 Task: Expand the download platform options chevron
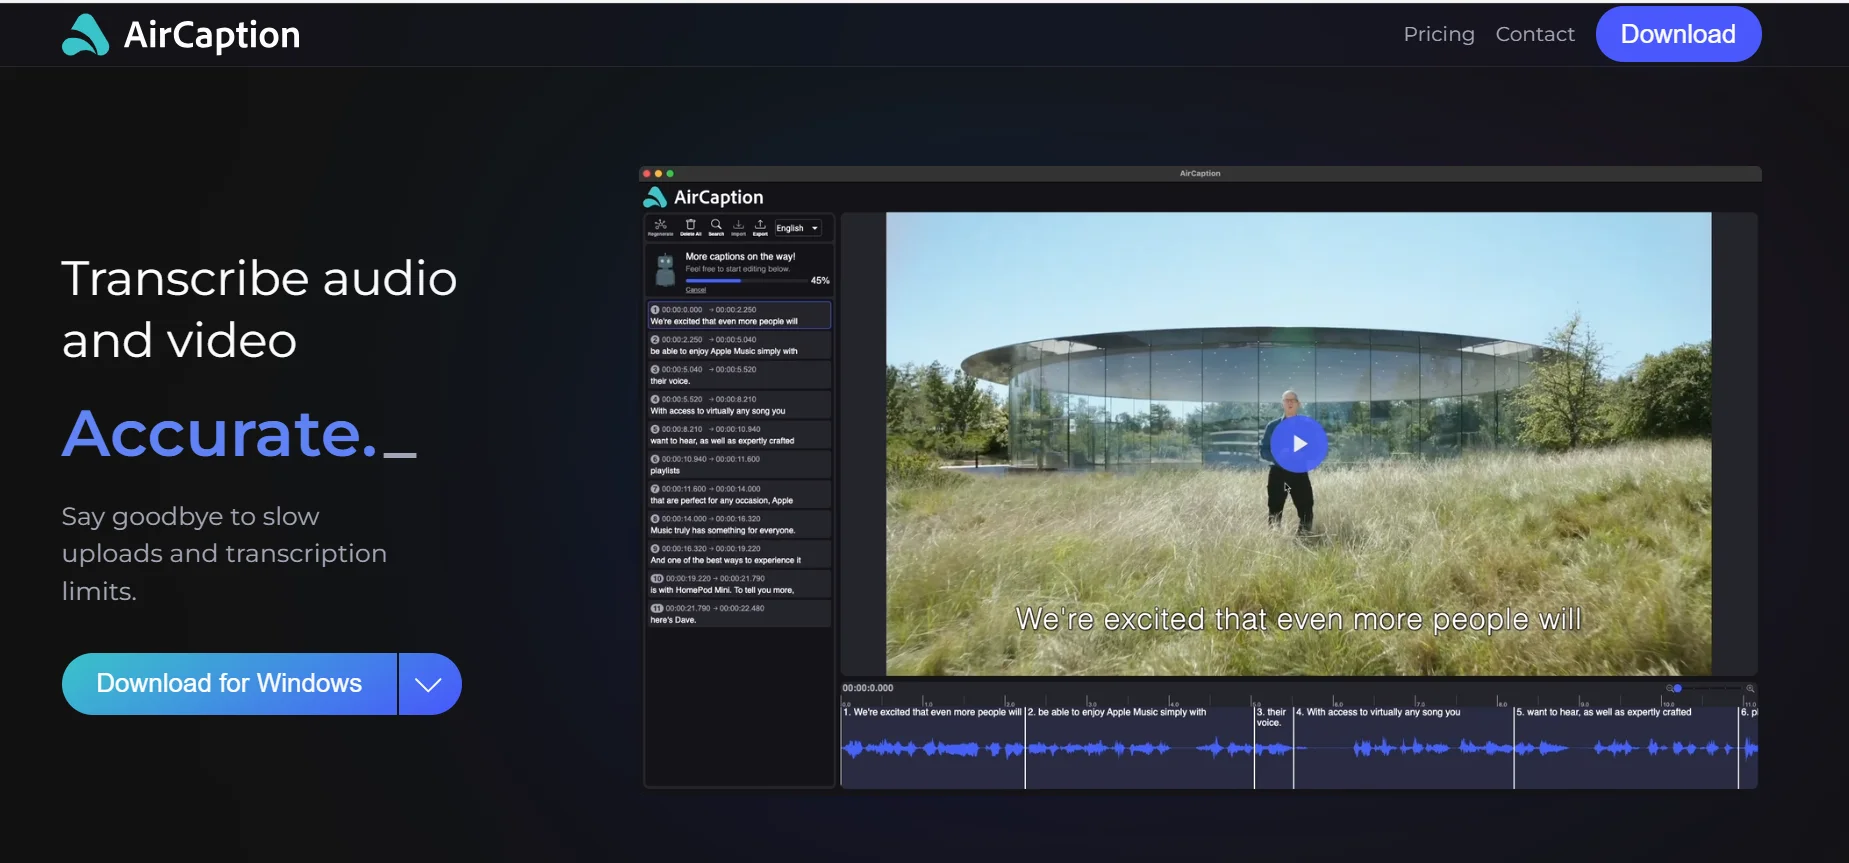coord(429,684)
